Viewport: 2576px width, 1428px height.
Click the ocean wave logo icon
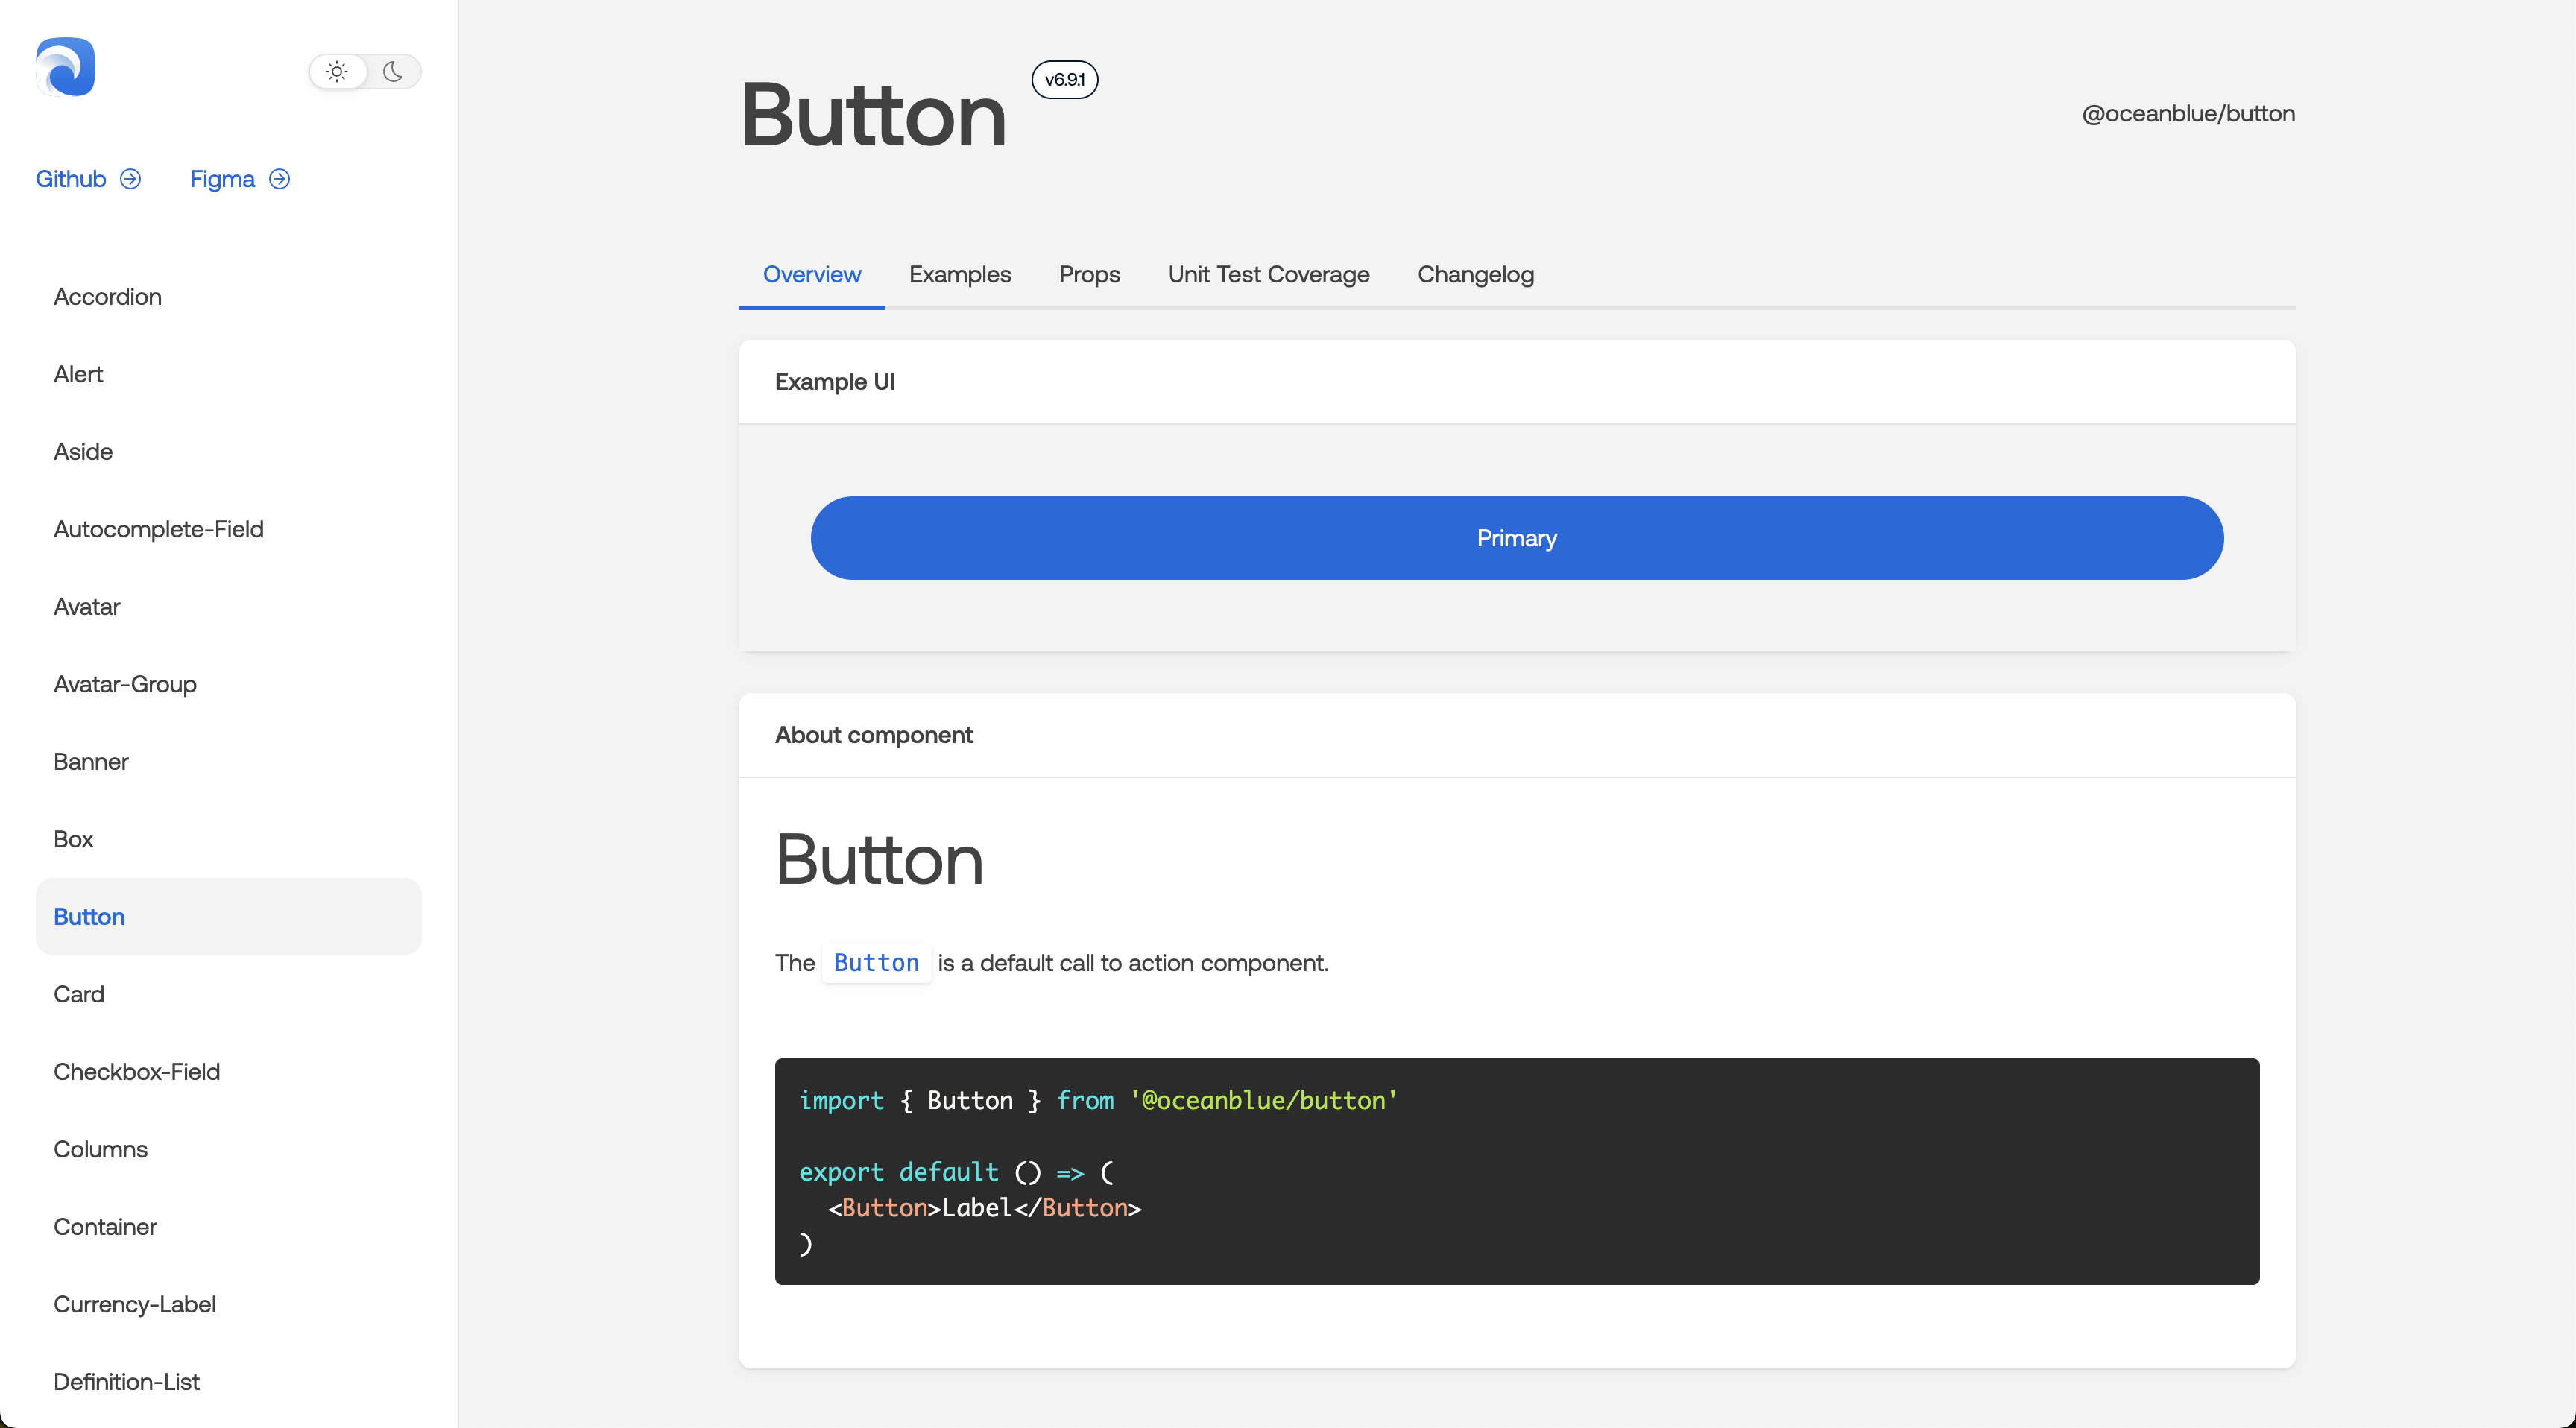[64, 68]
